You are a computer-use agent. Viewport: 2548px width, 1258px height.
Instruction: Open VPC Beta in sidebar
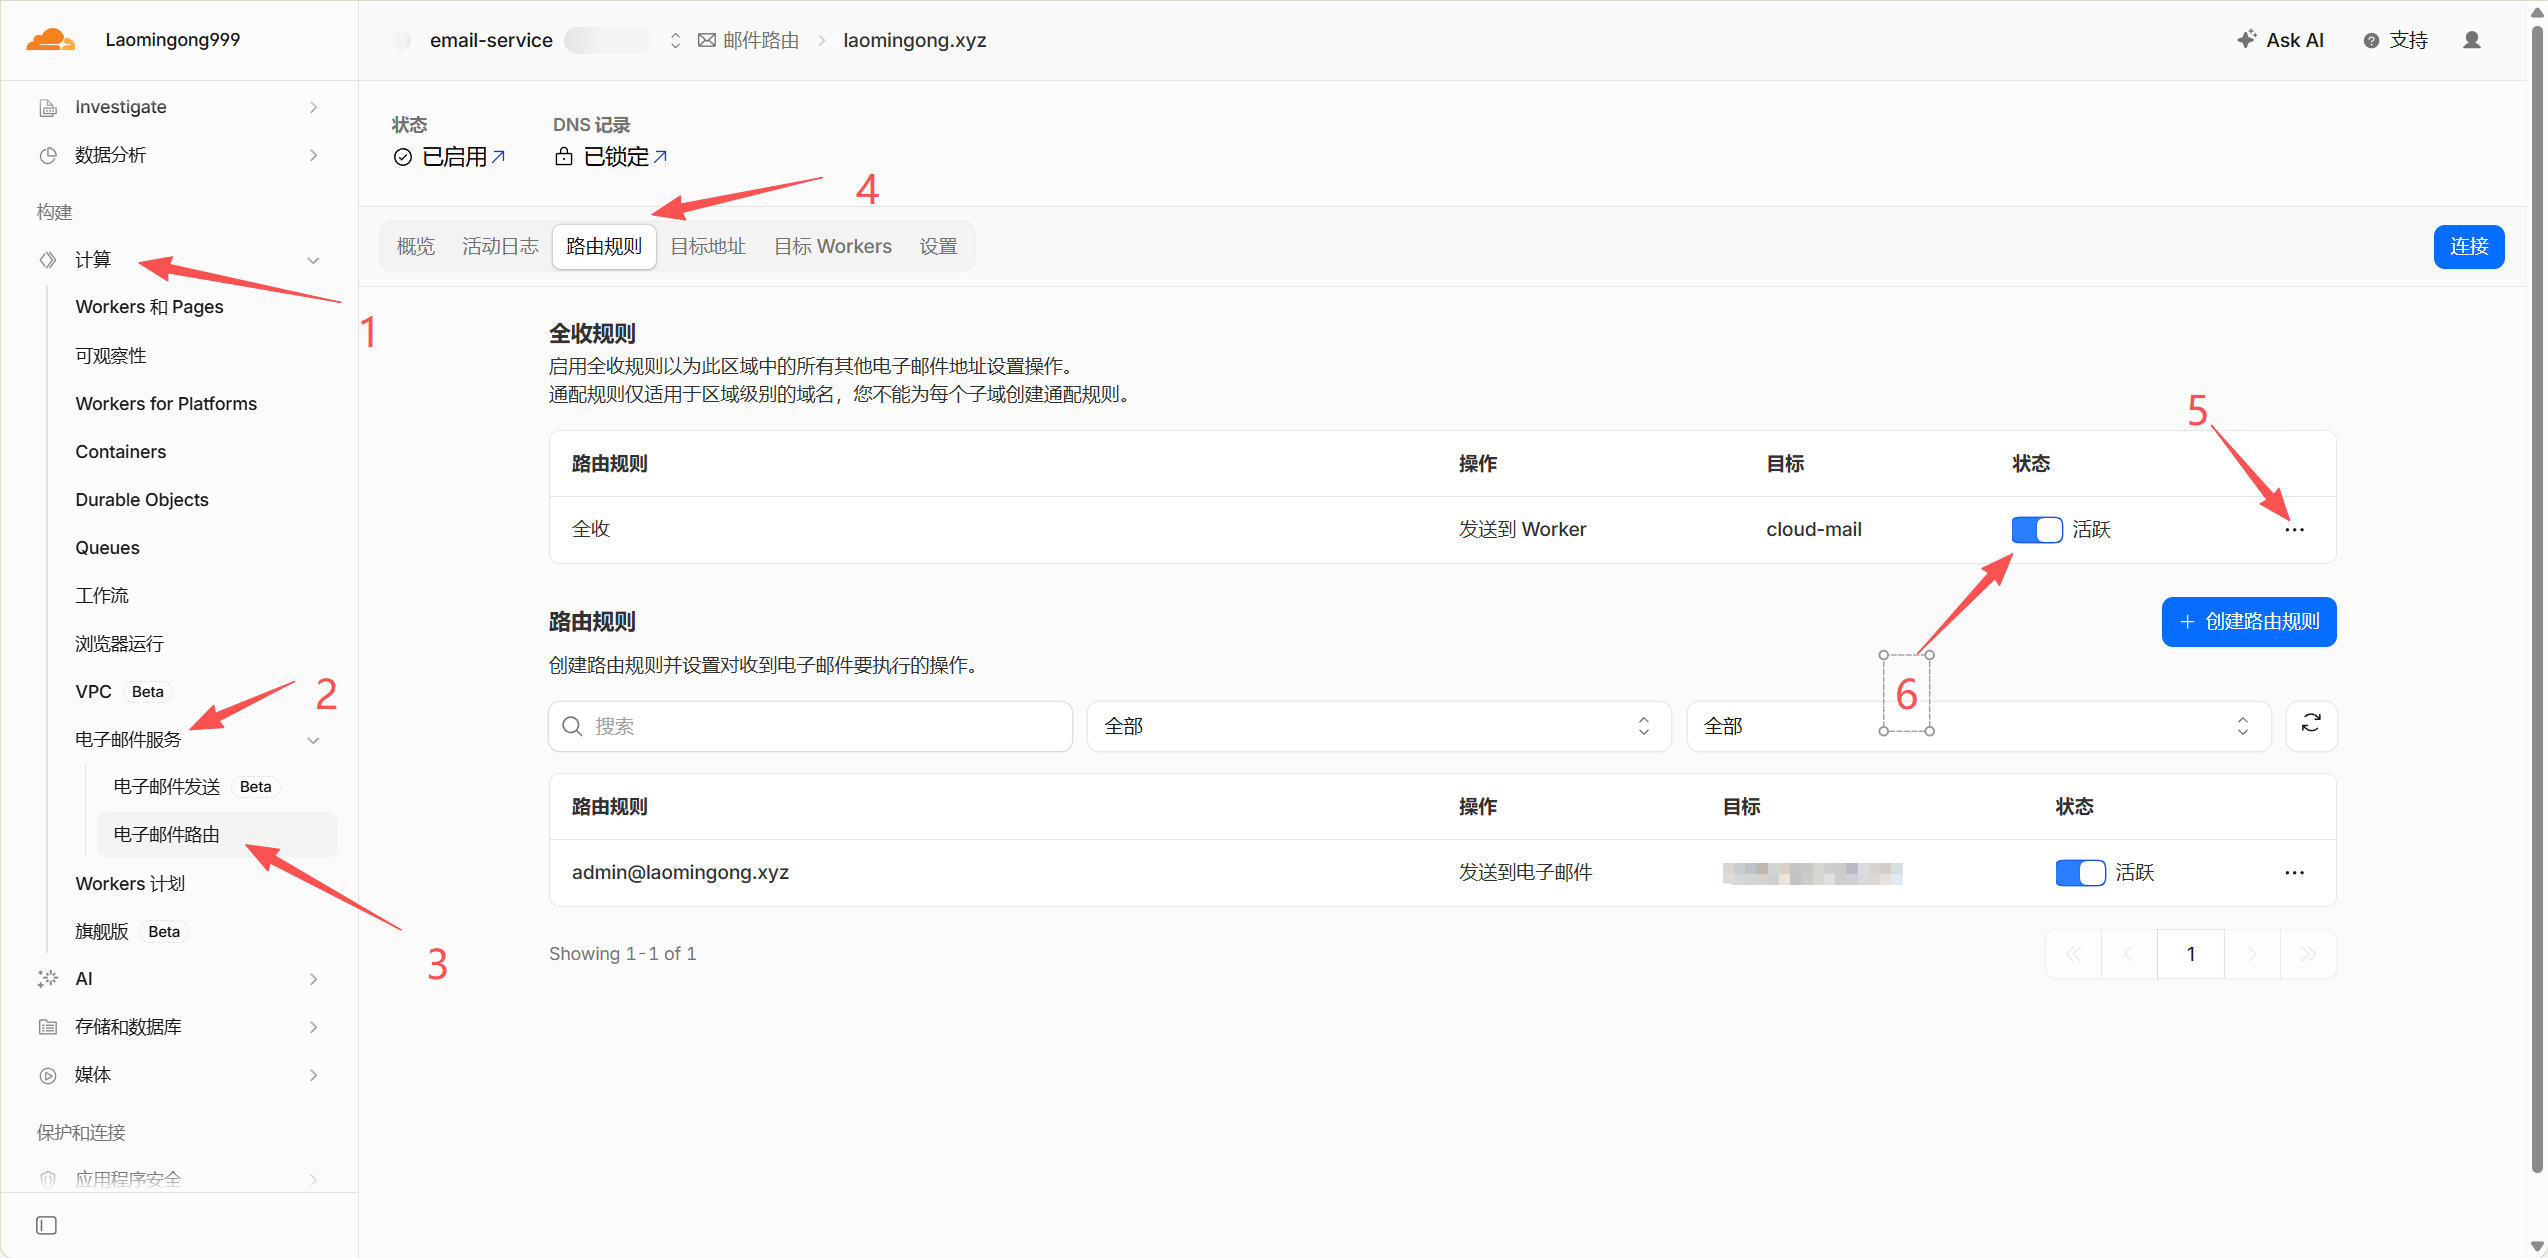[x=123, y=692]
